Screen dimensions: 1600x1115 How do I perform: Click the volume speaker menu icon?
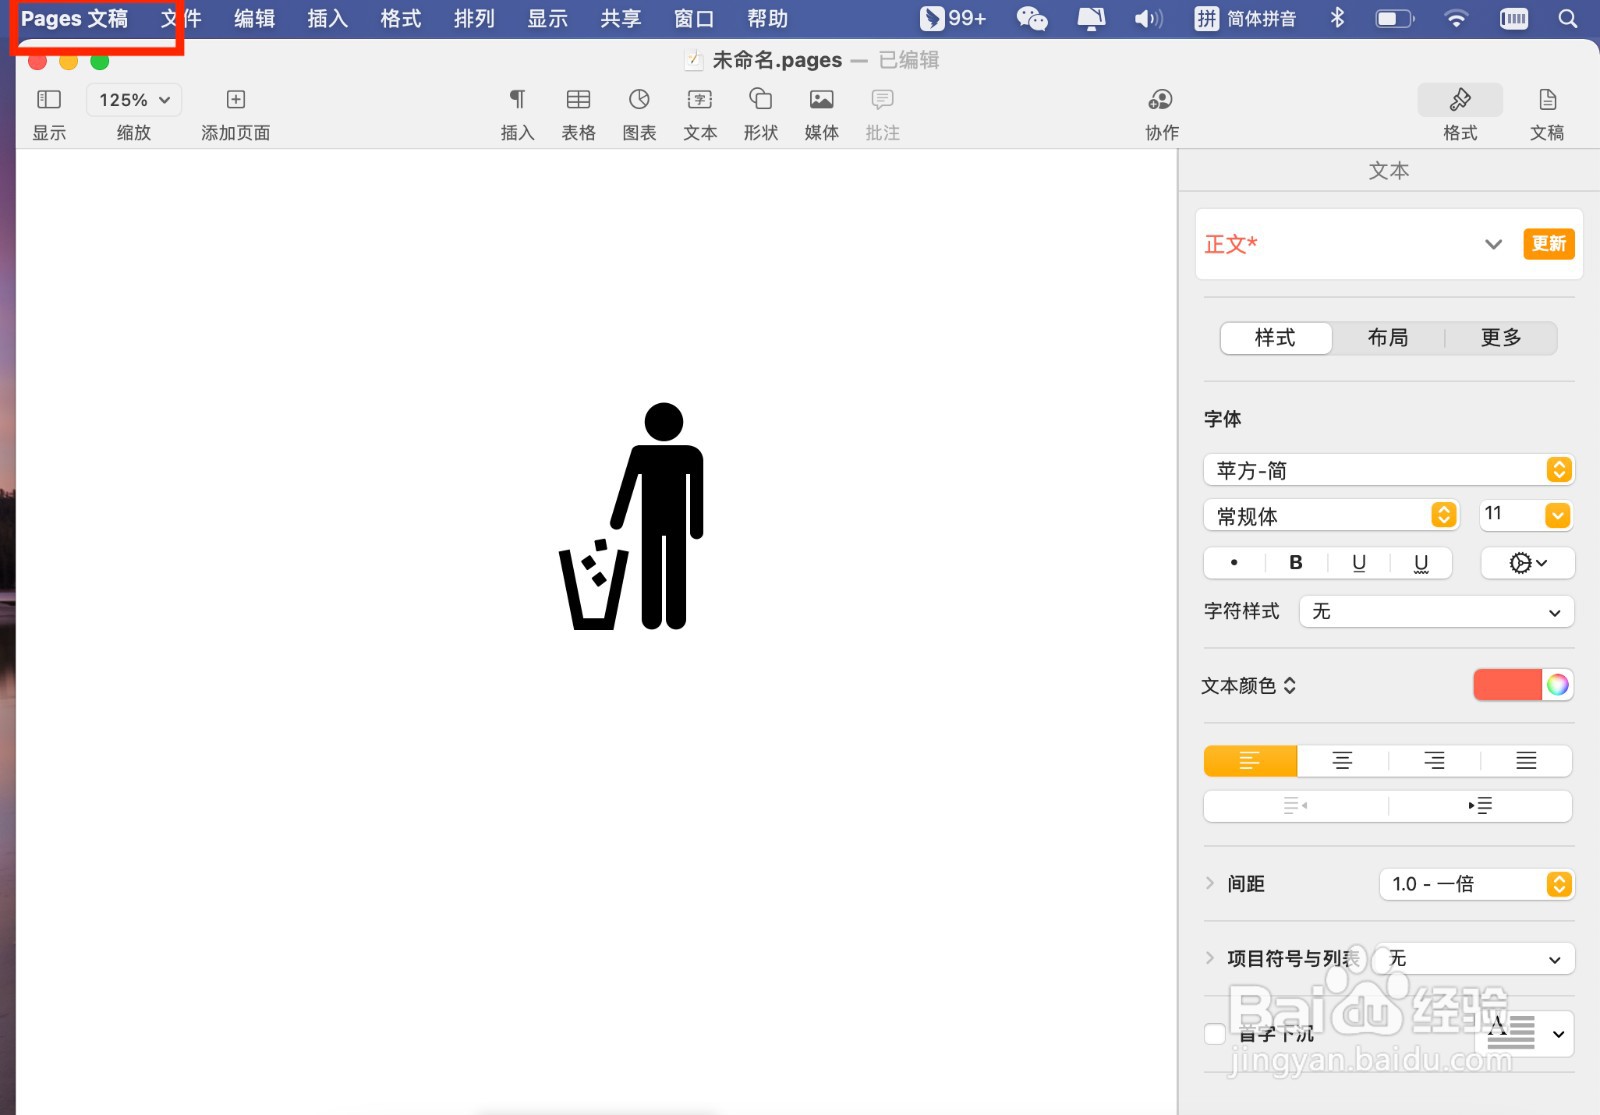point(1148,18)
